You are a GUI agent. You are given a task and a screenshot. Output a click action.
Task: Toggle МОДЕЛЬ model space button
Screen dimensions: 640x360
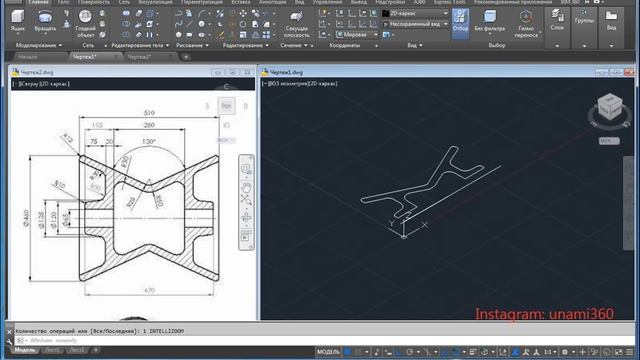[328, 352]
